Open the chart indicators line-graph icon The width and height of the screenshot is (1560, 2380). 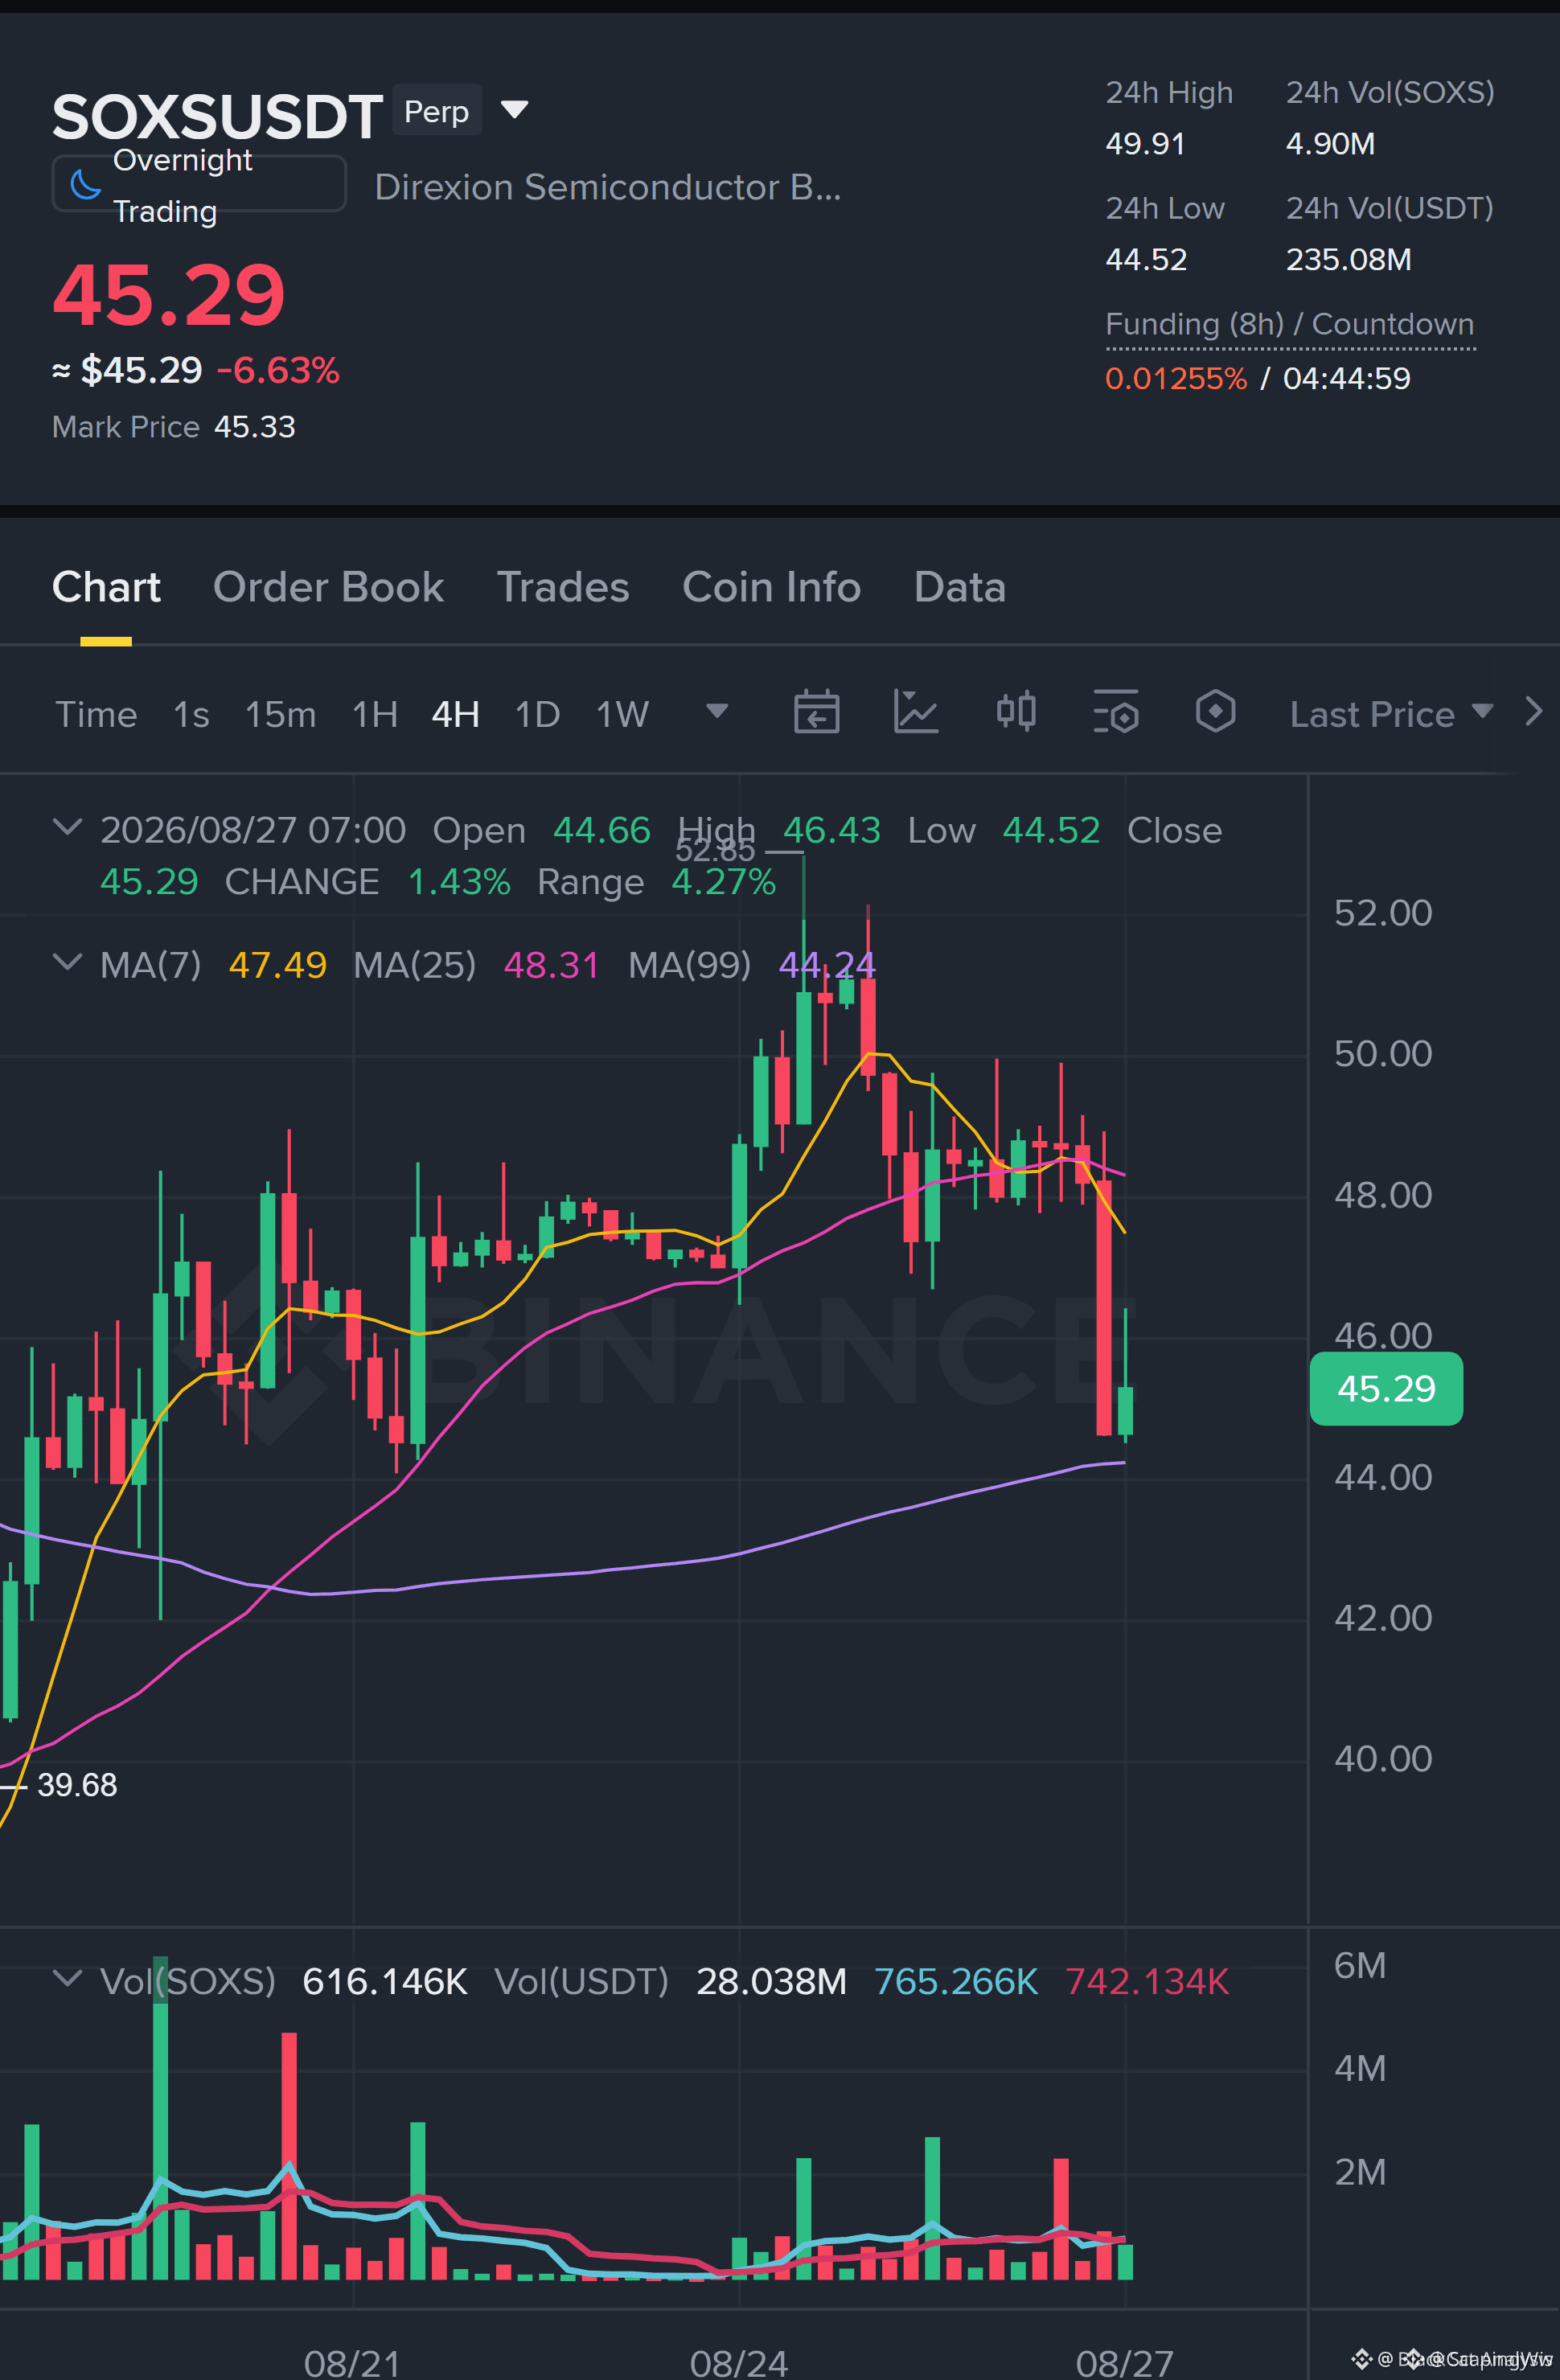coord(916,713)
